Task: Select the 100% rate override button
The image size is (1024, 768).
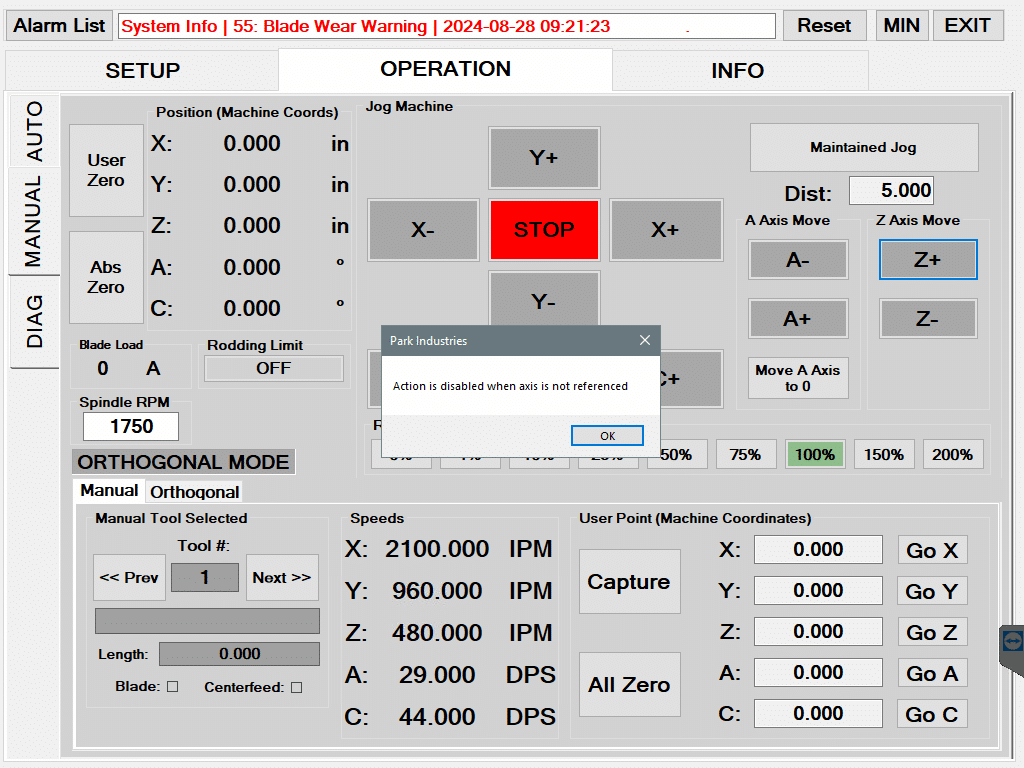Action: (x=815, y=454)
